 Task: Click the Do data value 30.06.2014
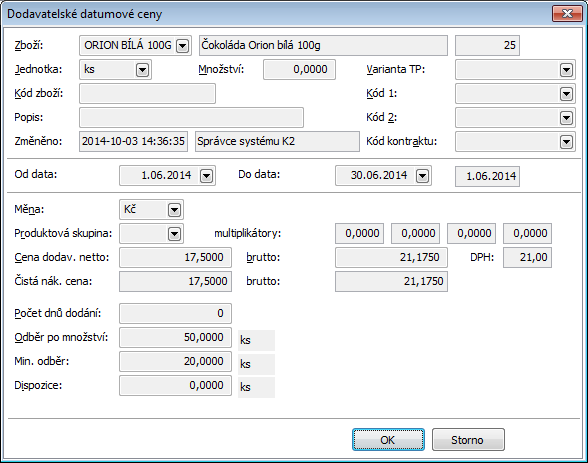379,175
